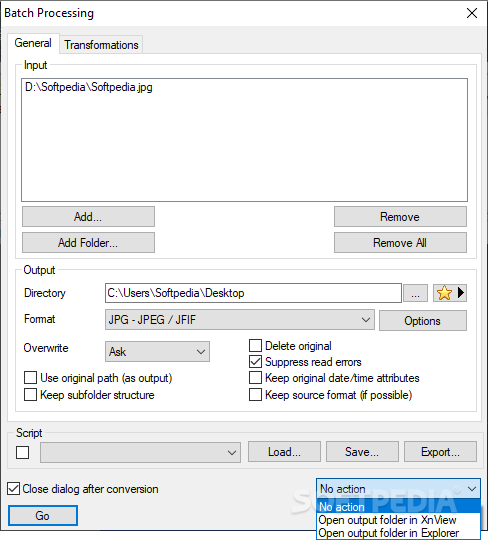Switch to the General tab

point(33,43)
